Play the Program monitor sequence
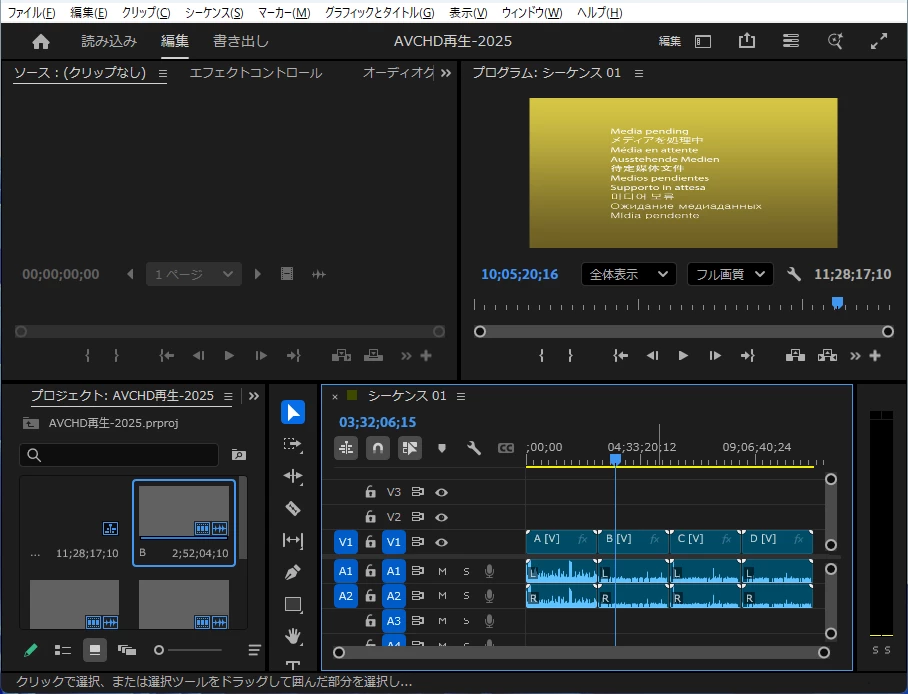The image size is (908, 694). [683, 356]
